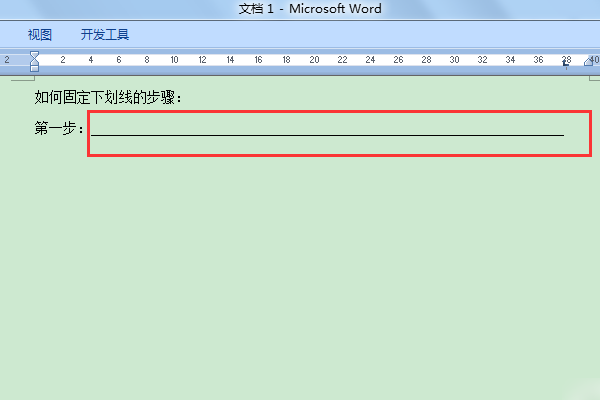Click the first-line indent marker on ruler
The height and width of the screenshot is (400, 600).
(x=34, y=55)
